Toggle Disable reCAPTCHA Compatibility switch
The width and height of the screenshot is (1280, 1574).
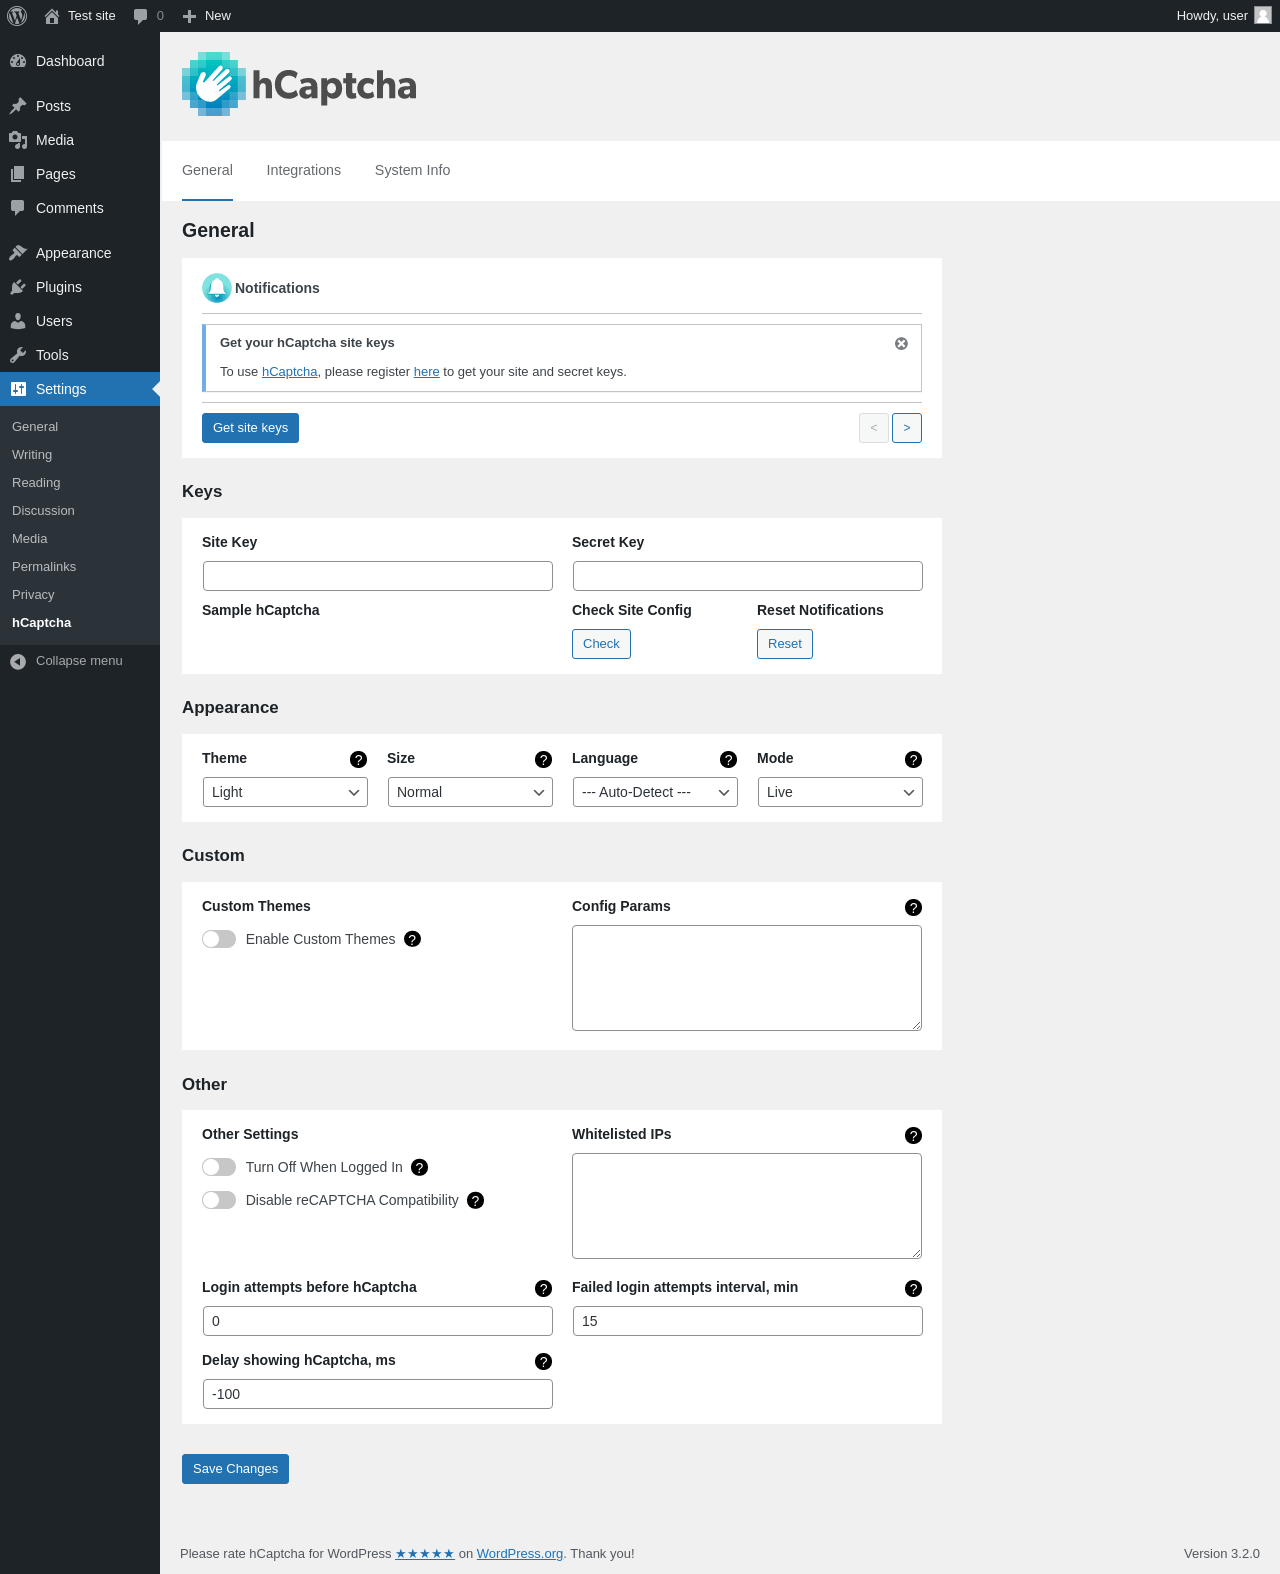219,1200
